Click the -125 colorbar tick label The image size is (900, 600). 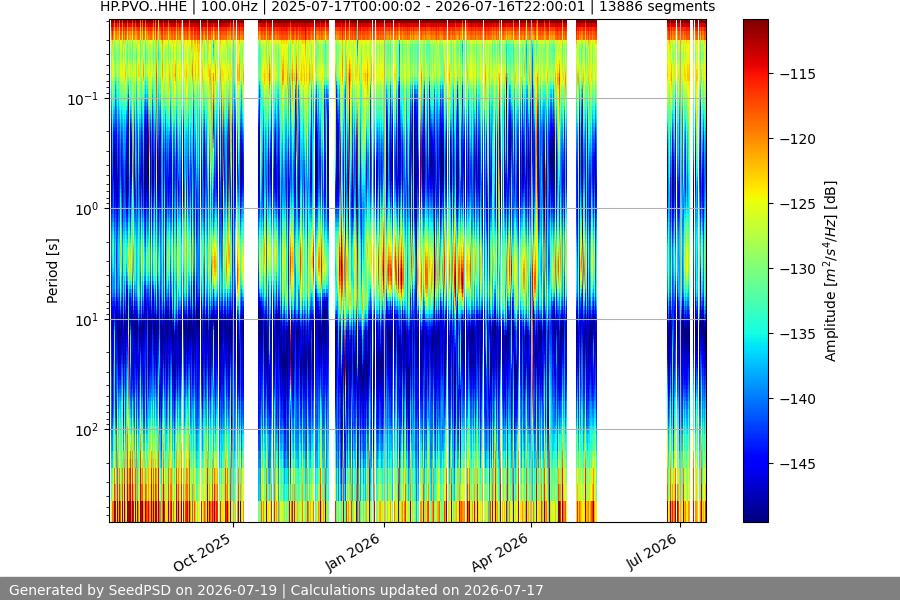(x=798, y=204)
